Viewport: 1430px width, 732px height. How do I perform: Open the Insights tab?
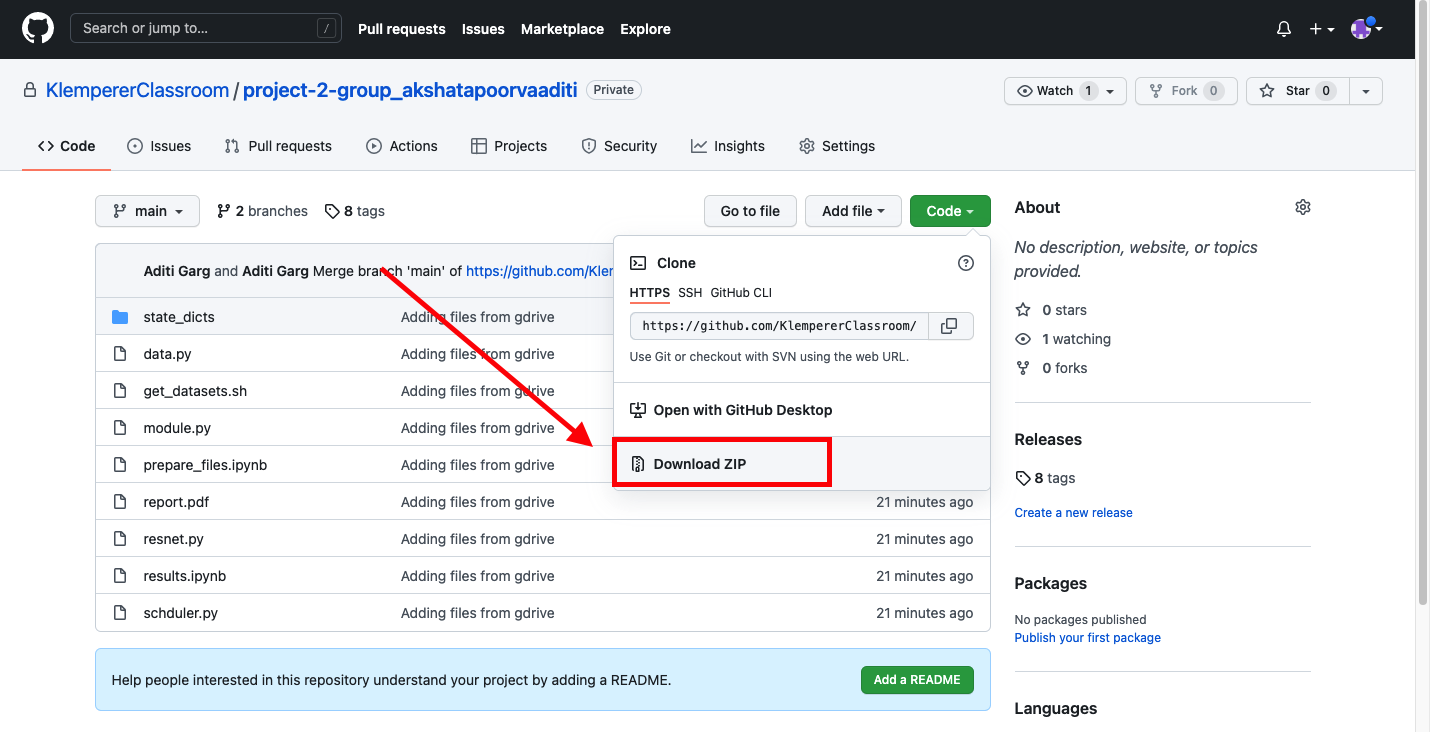point(728,146)
